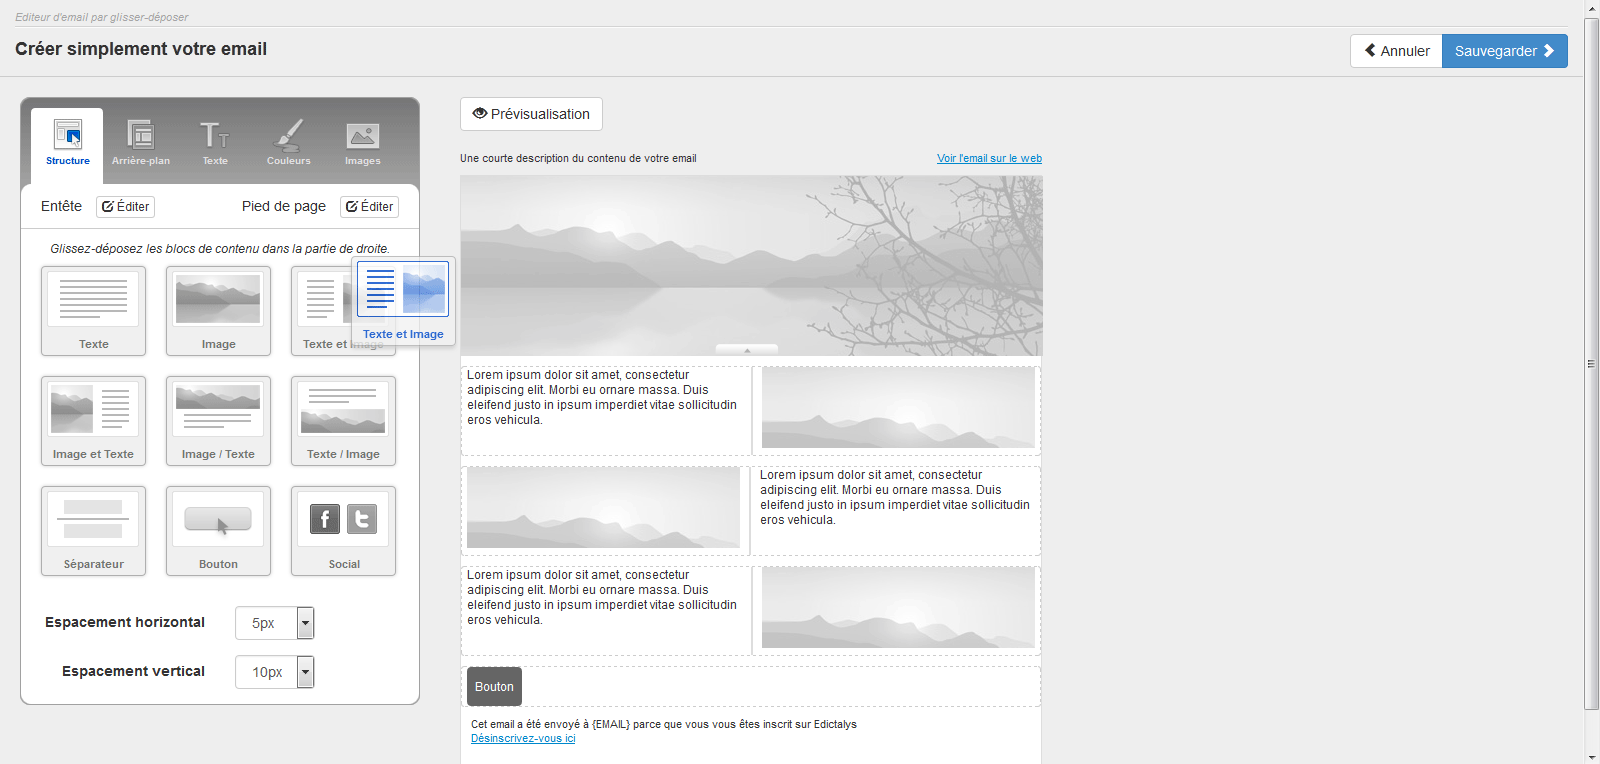Screen dimensions: 1600x764
Task: Select the Texte content block icon
Action: [x=93, y=310]
